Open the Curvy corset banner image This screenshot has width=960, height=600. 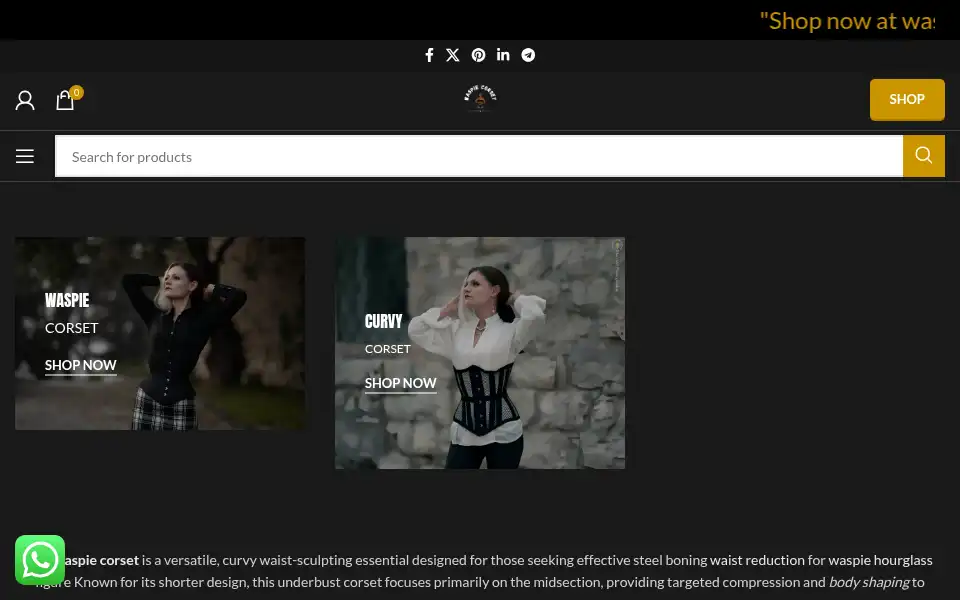click(480, 353)
